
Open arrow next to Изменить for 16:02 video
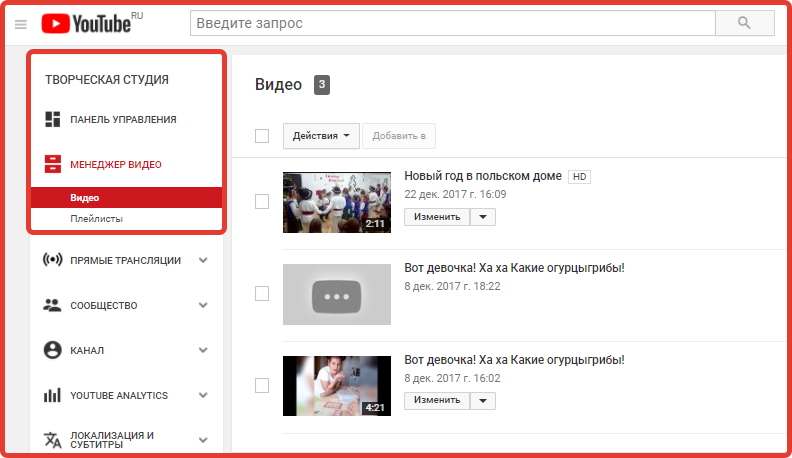coord(483,400)
